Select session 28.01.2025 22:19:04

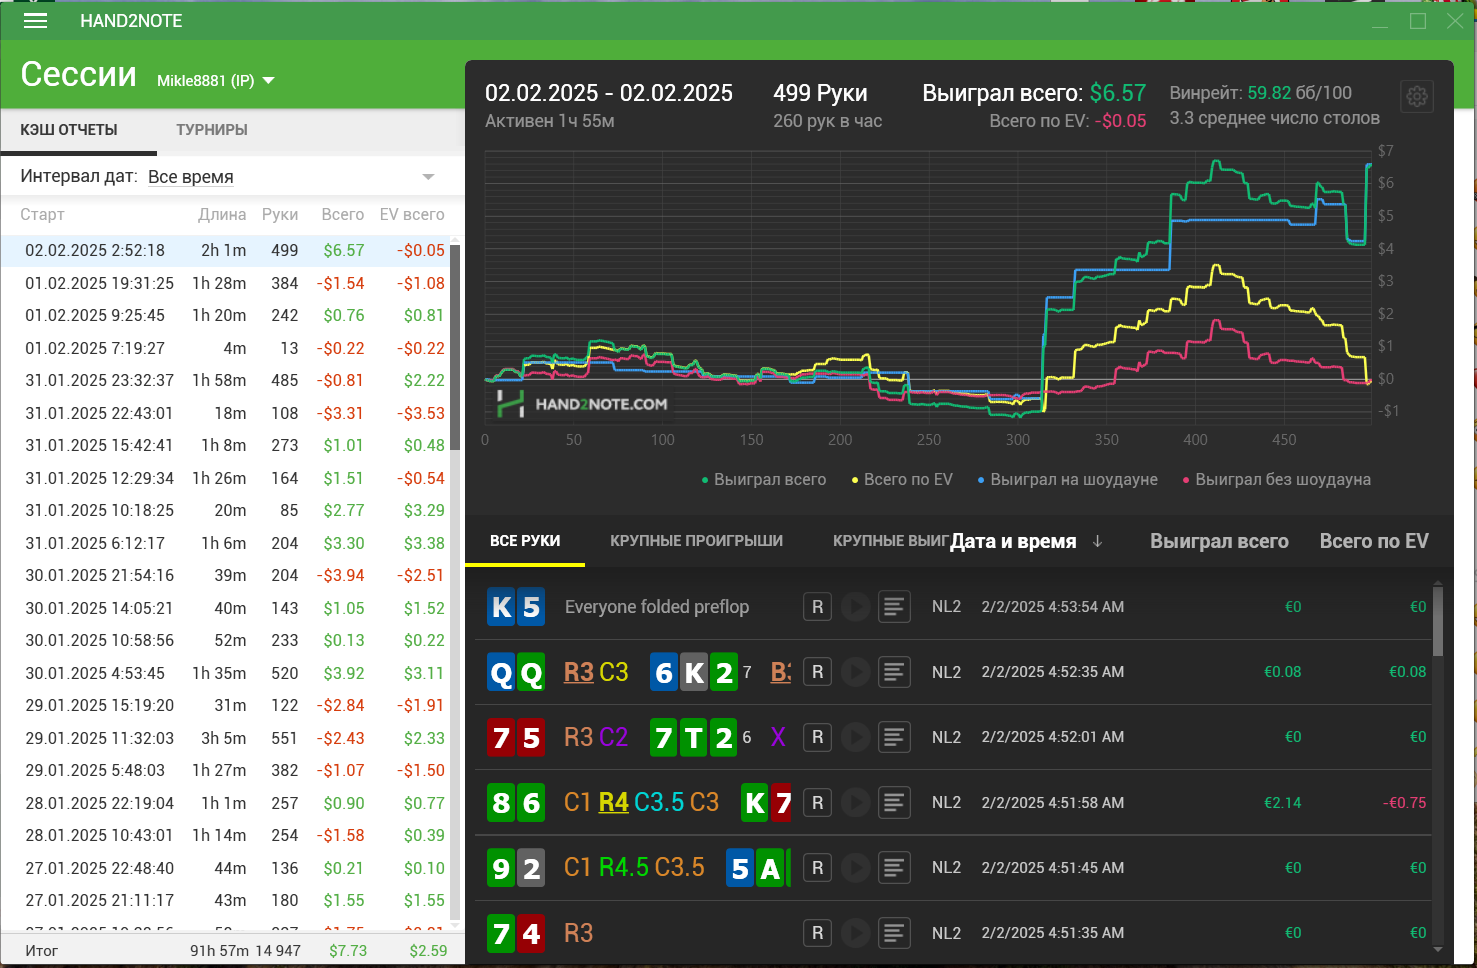[225, 803]
